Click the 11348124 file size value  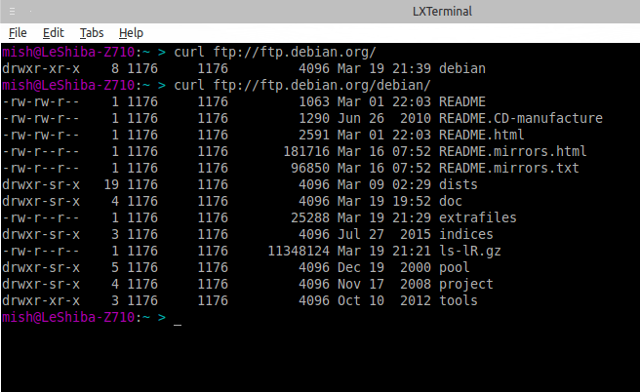(x=298, y=251)
